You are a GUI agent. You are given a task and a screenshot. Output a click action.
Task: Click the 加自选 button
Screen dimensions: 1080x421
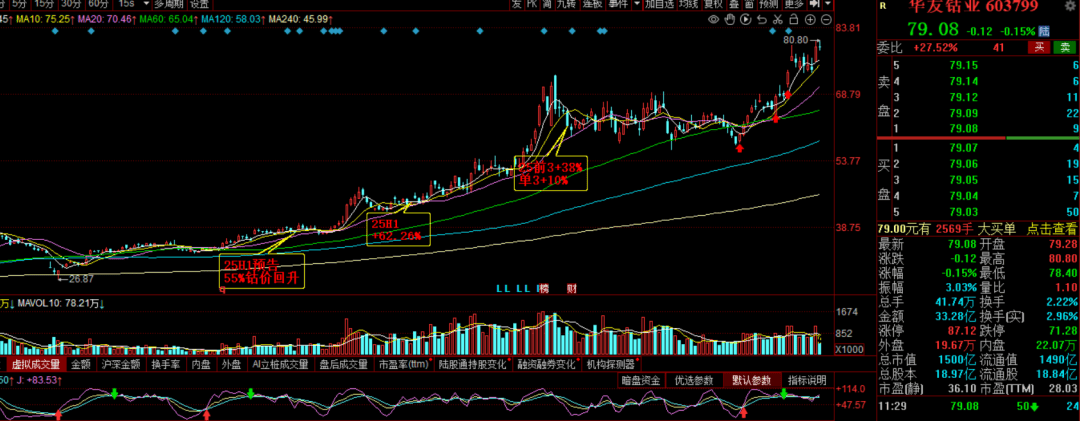(659, 4)
